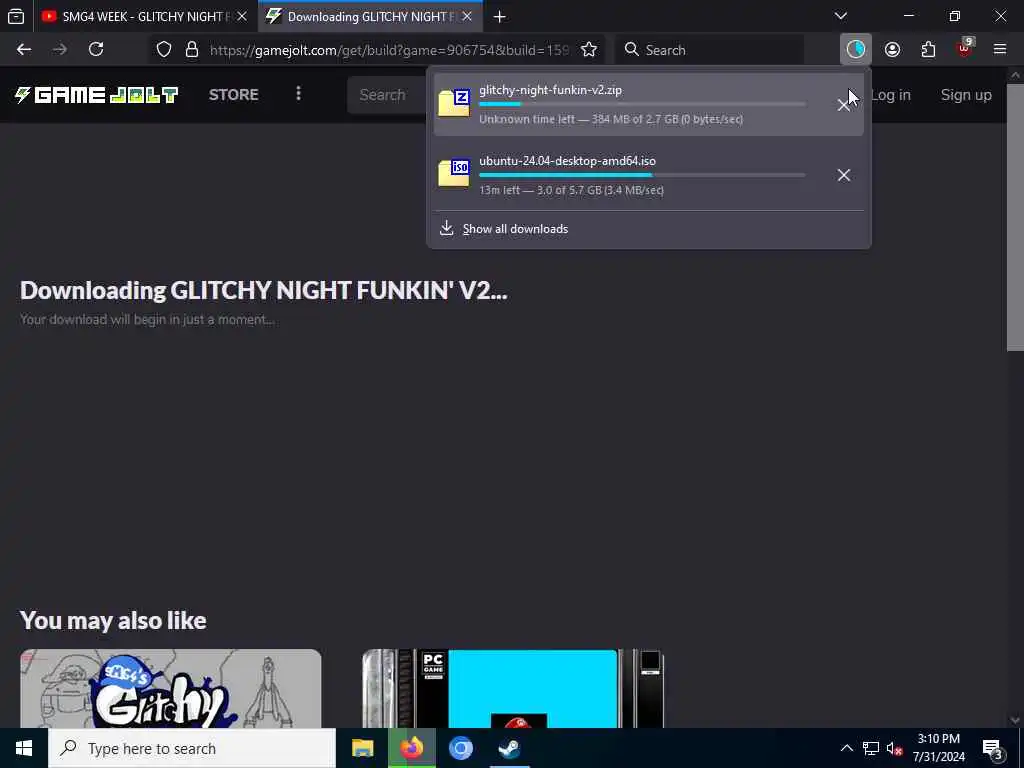Image resolution: width=1024 pixels, height=768 pixels.
Task: Bookmark this page with star icon
Action: pyautogui.click(x=589, y=50)
